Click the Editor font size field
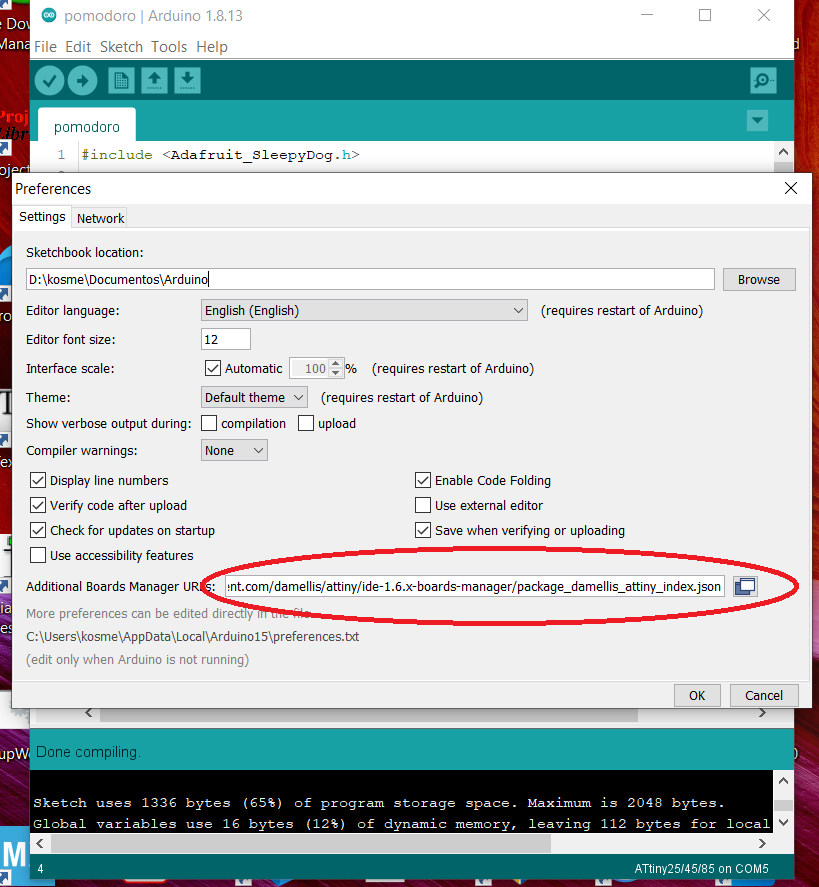This screenshot has height=887, width=819. click(x=226, y=339)
